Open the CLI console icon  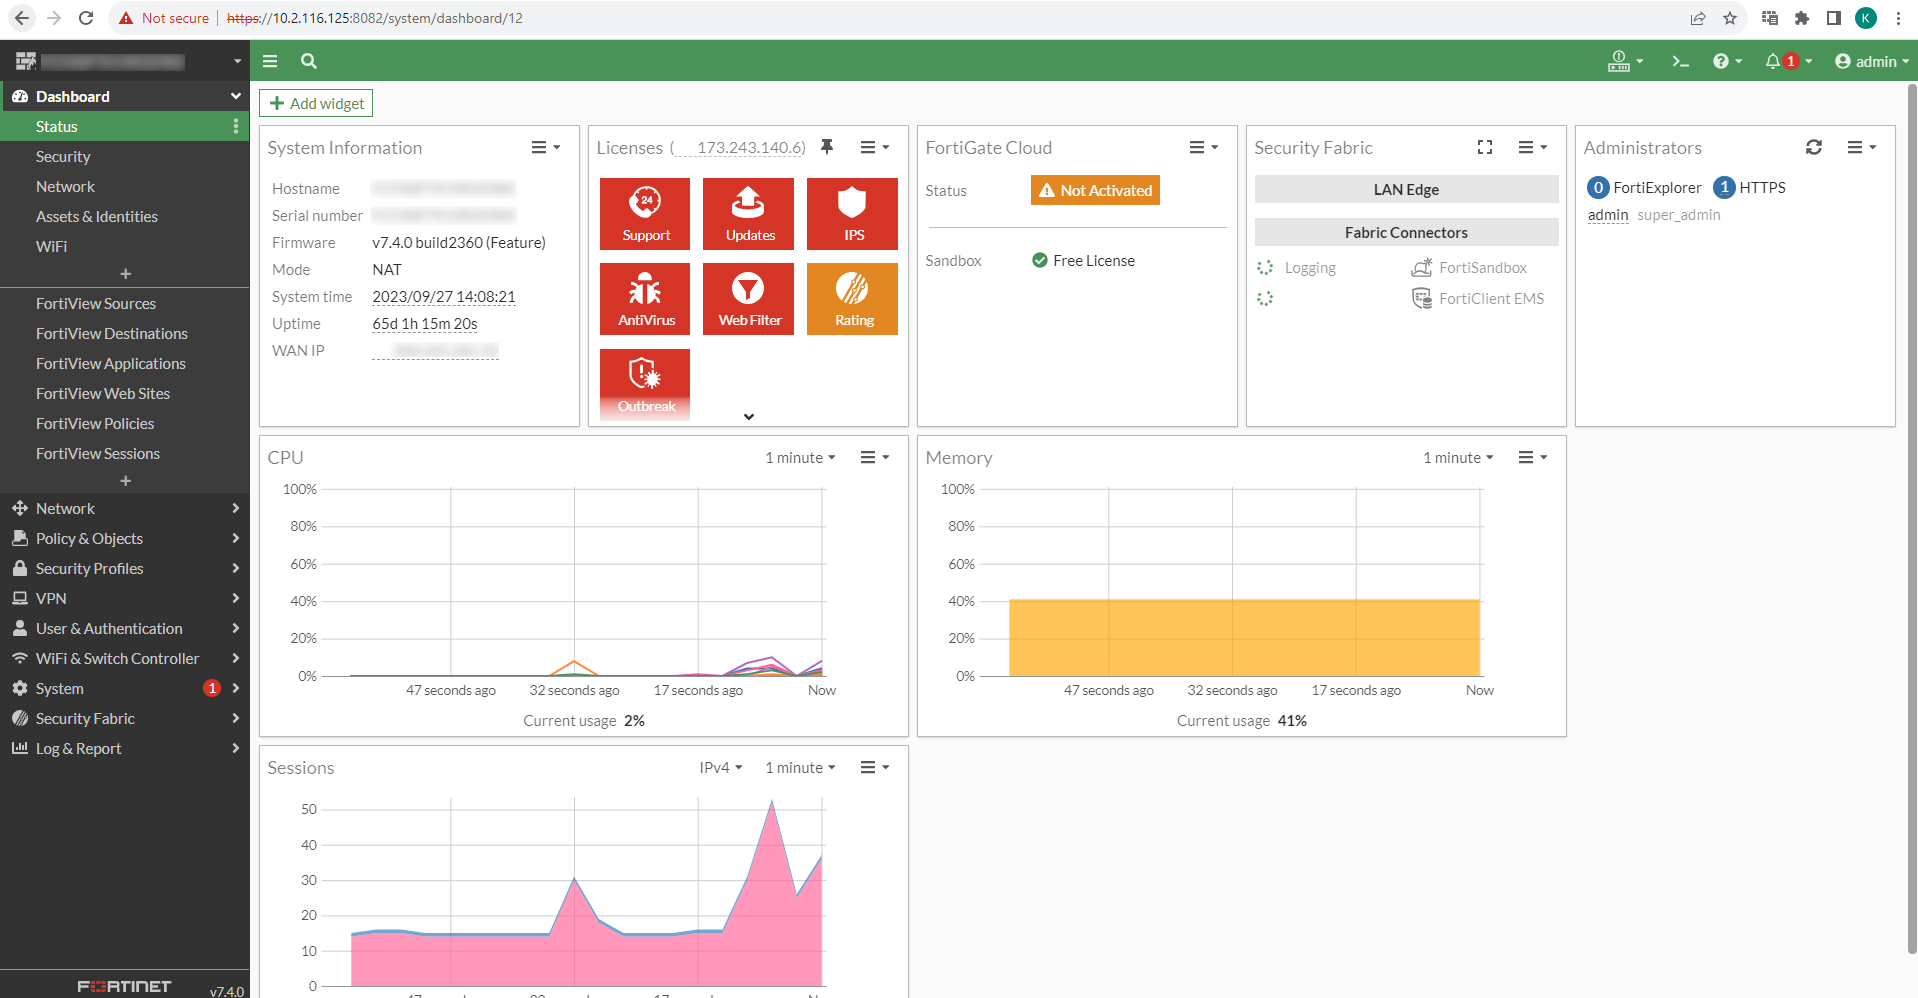point(1680,62)
